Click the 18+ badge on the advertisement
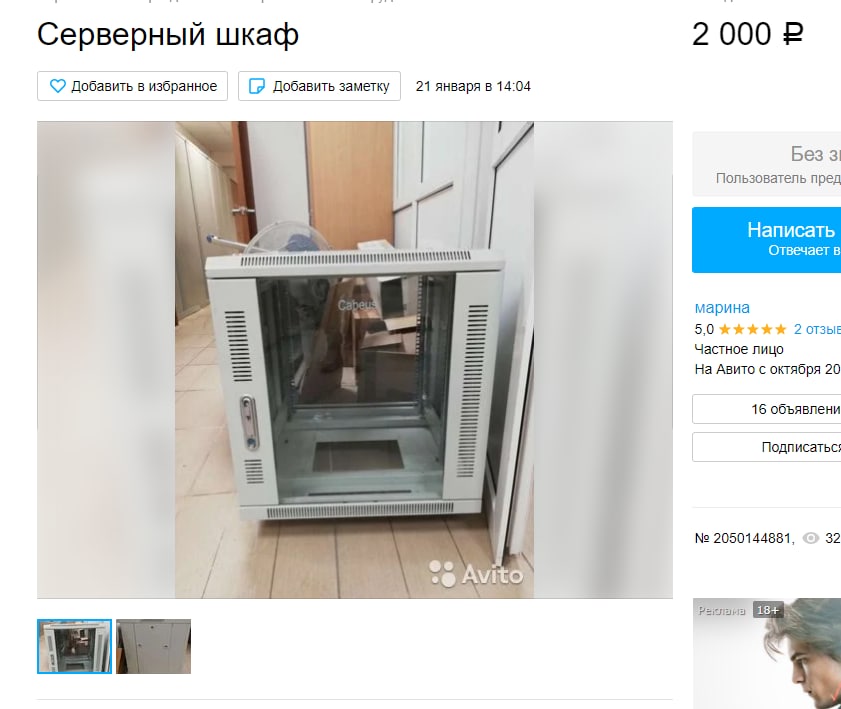The image size is (841, 709). 768,610
